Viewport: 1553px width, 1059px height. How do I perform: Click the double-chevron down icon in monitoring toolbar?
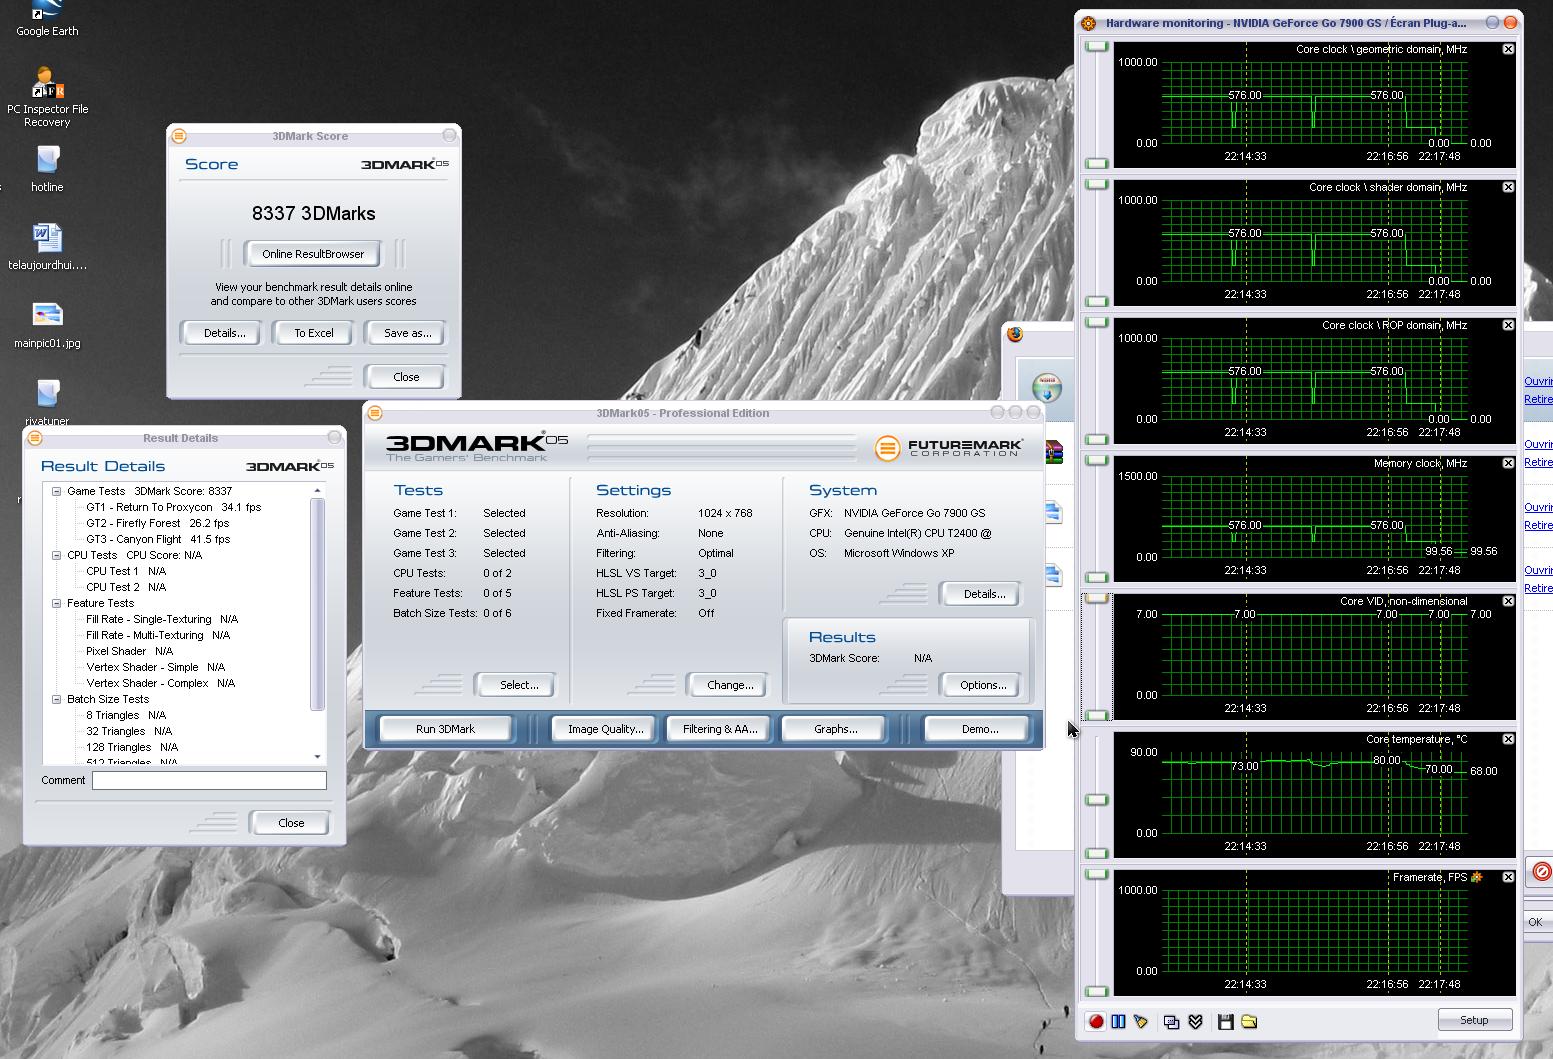click(x=1195, y=1021)
